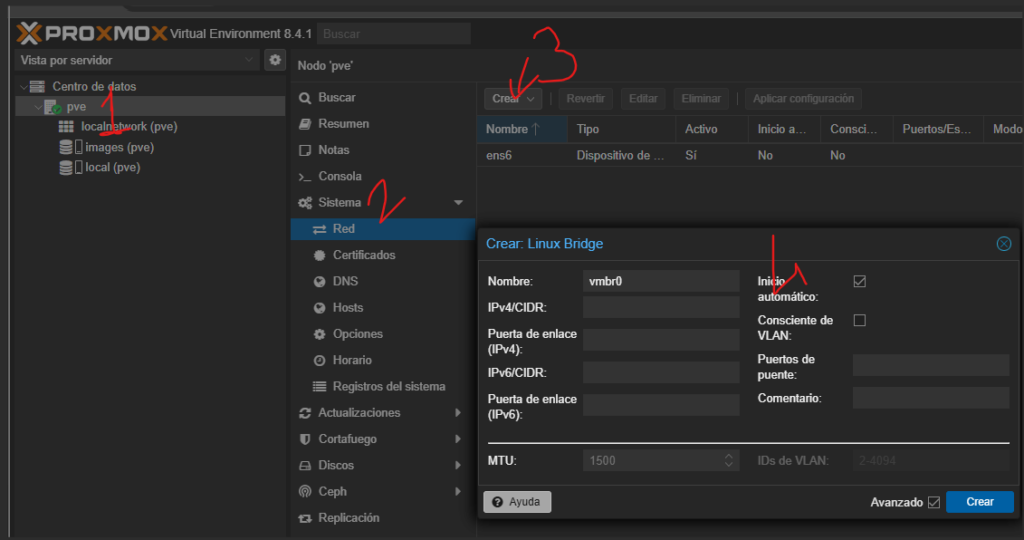The image size is (1024, 540).
Task: Close the Crear: Linux Bridge dialog
Action: (1004, 244)
